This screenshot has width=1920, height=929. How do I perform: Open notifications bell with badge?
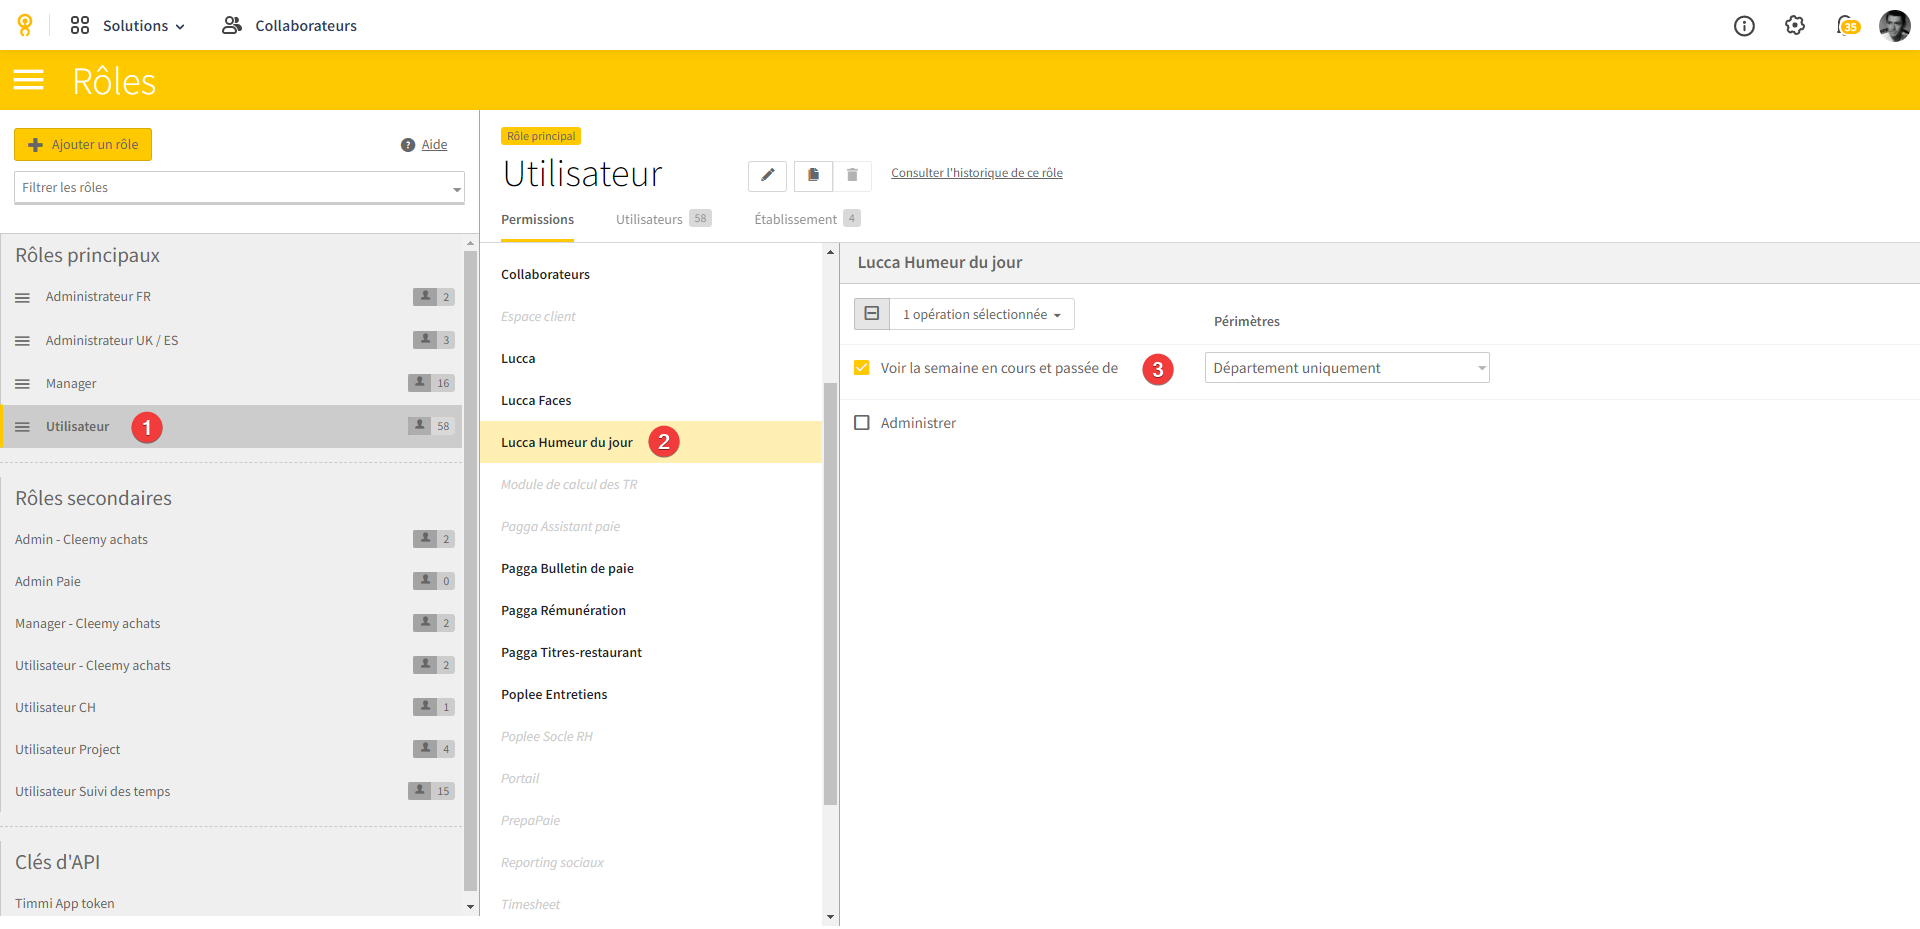coord(1848,25)
